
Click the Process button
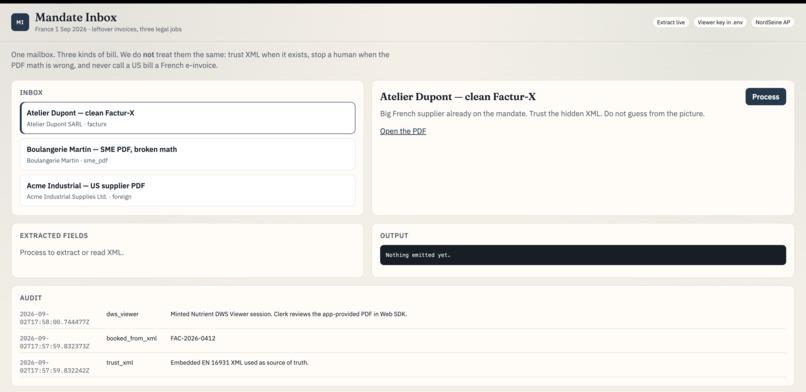click(x=765, y=97)
